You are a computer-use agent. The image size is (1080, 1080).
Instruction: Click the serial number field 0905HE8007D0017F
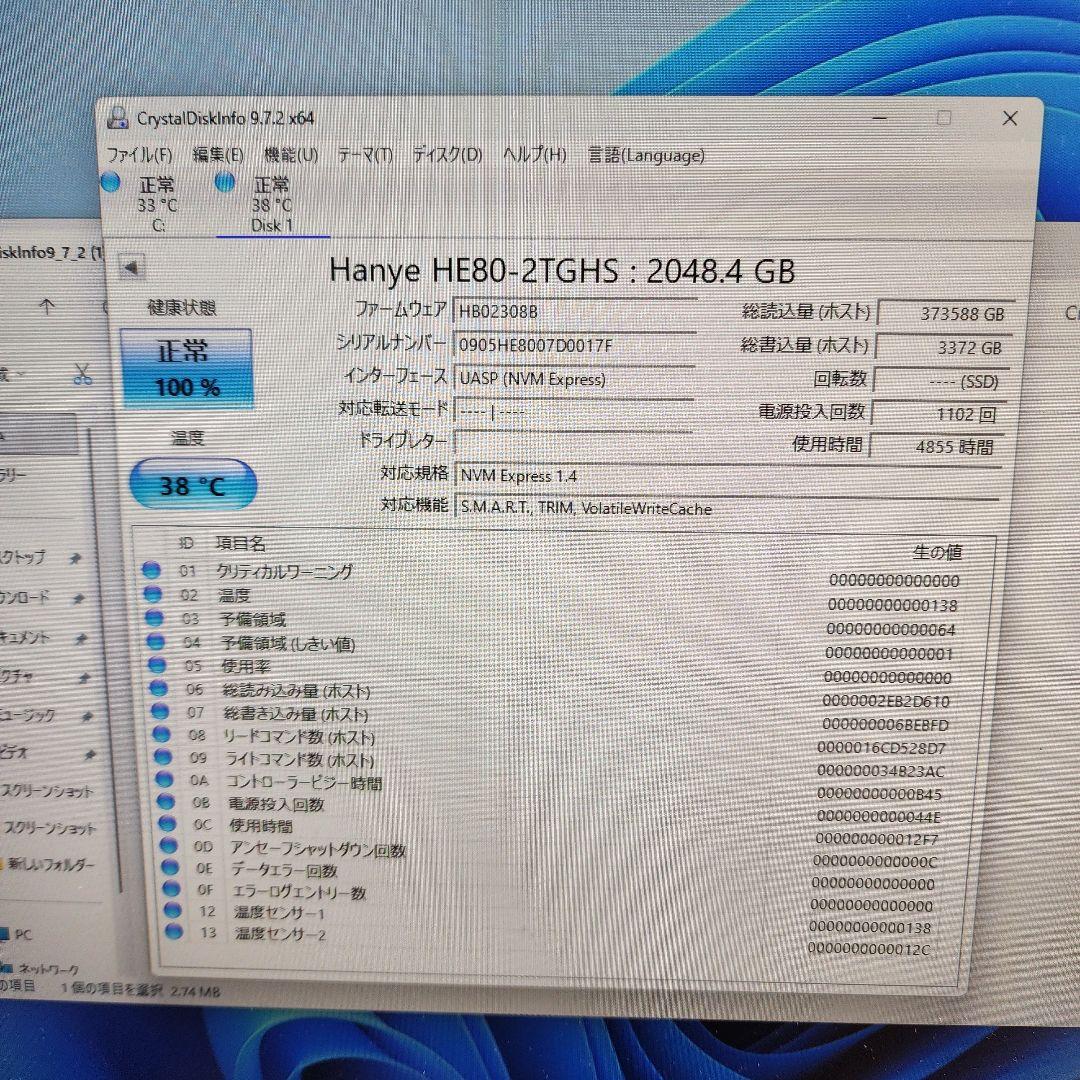point(574,345)
